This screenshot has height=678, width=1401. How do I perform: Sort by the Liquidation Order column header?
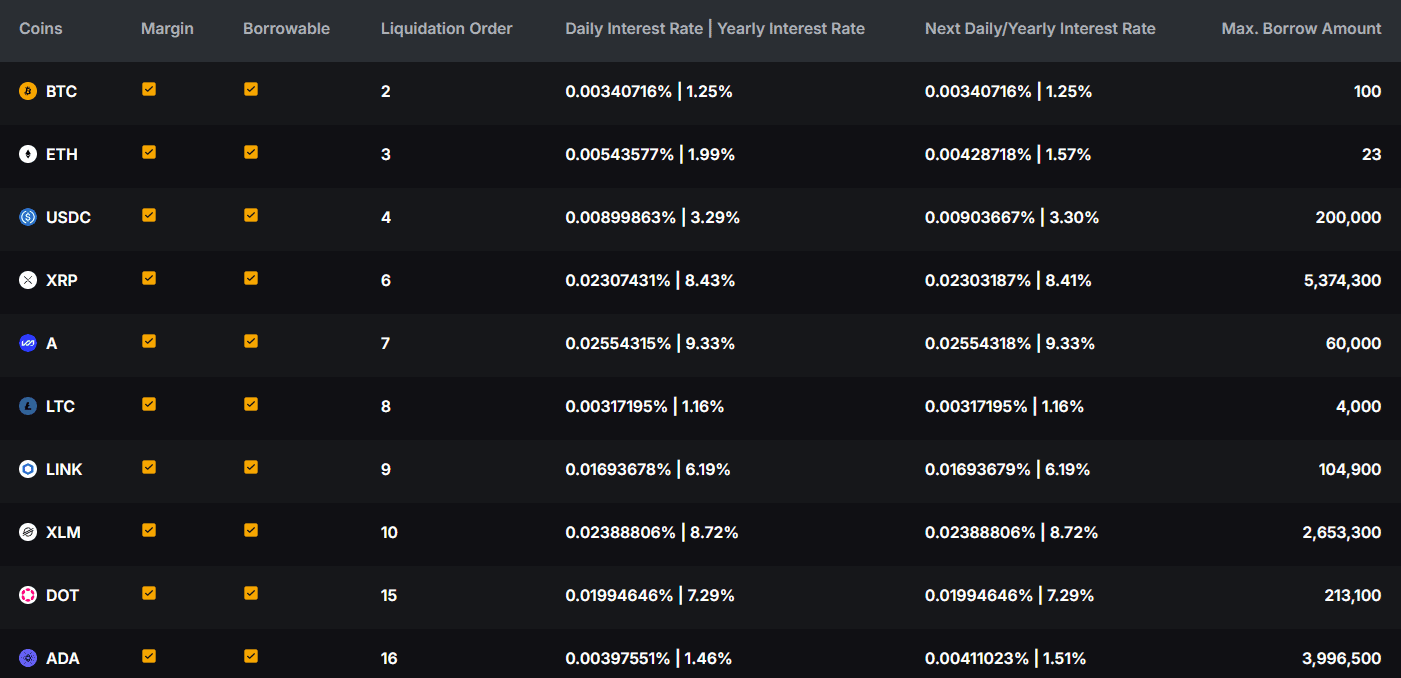coord(446,29)
